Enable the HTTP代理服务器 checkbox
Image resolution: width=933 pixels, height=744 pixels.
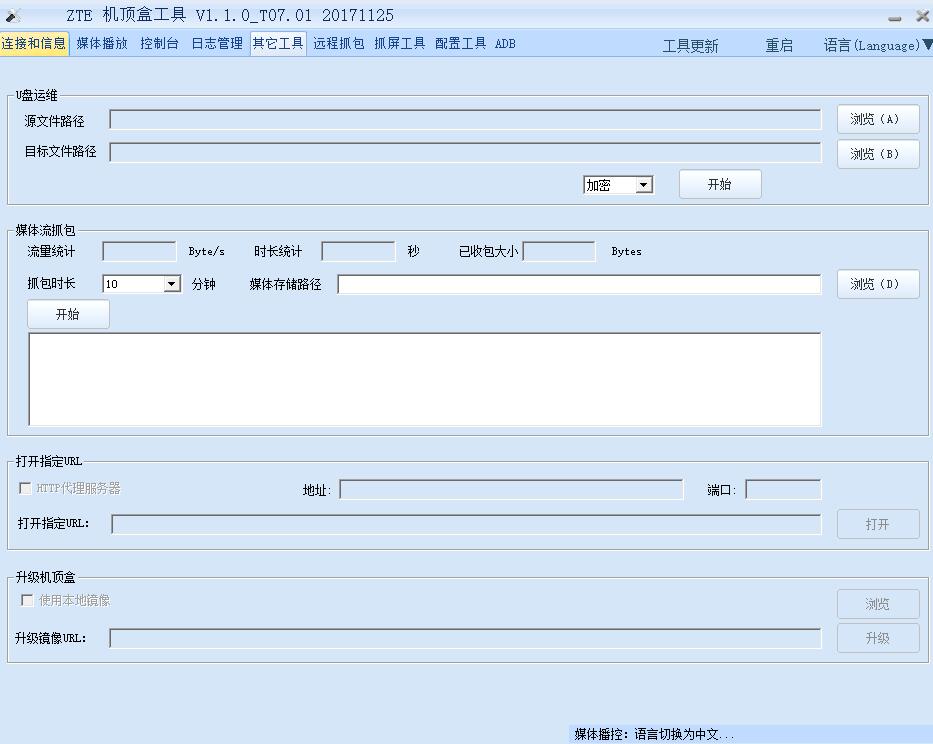click(x=24, y=489)
